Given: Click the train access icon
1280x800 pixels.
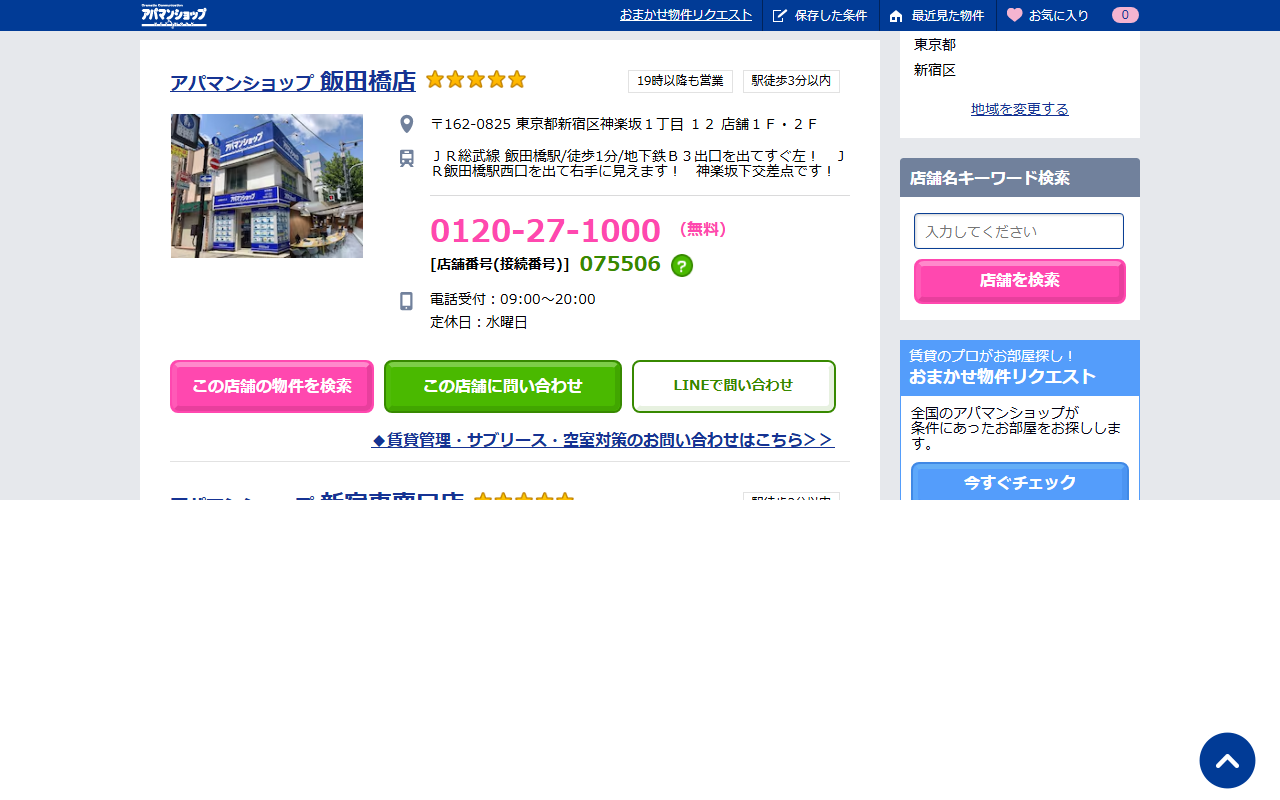Looking at the screenshot, I should pyautogui.click(x=407, y=158).
